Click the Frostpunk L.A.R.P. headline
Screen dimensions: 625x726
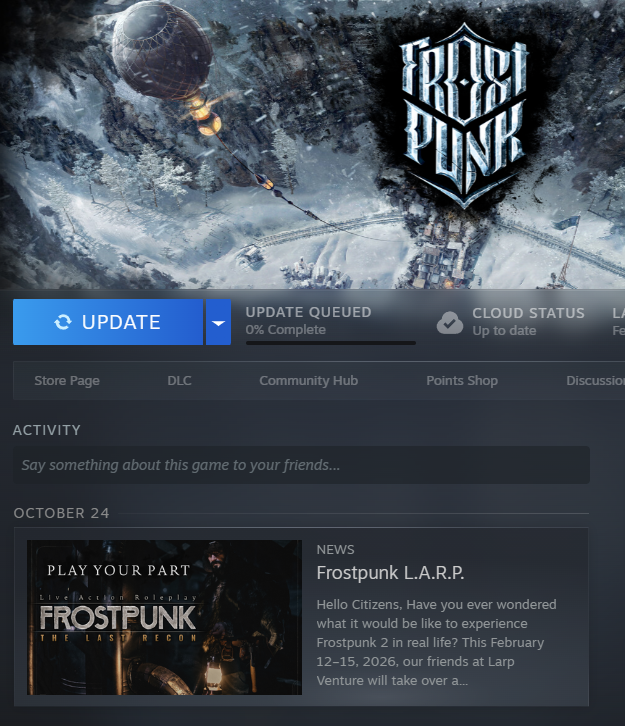[390, 573]
